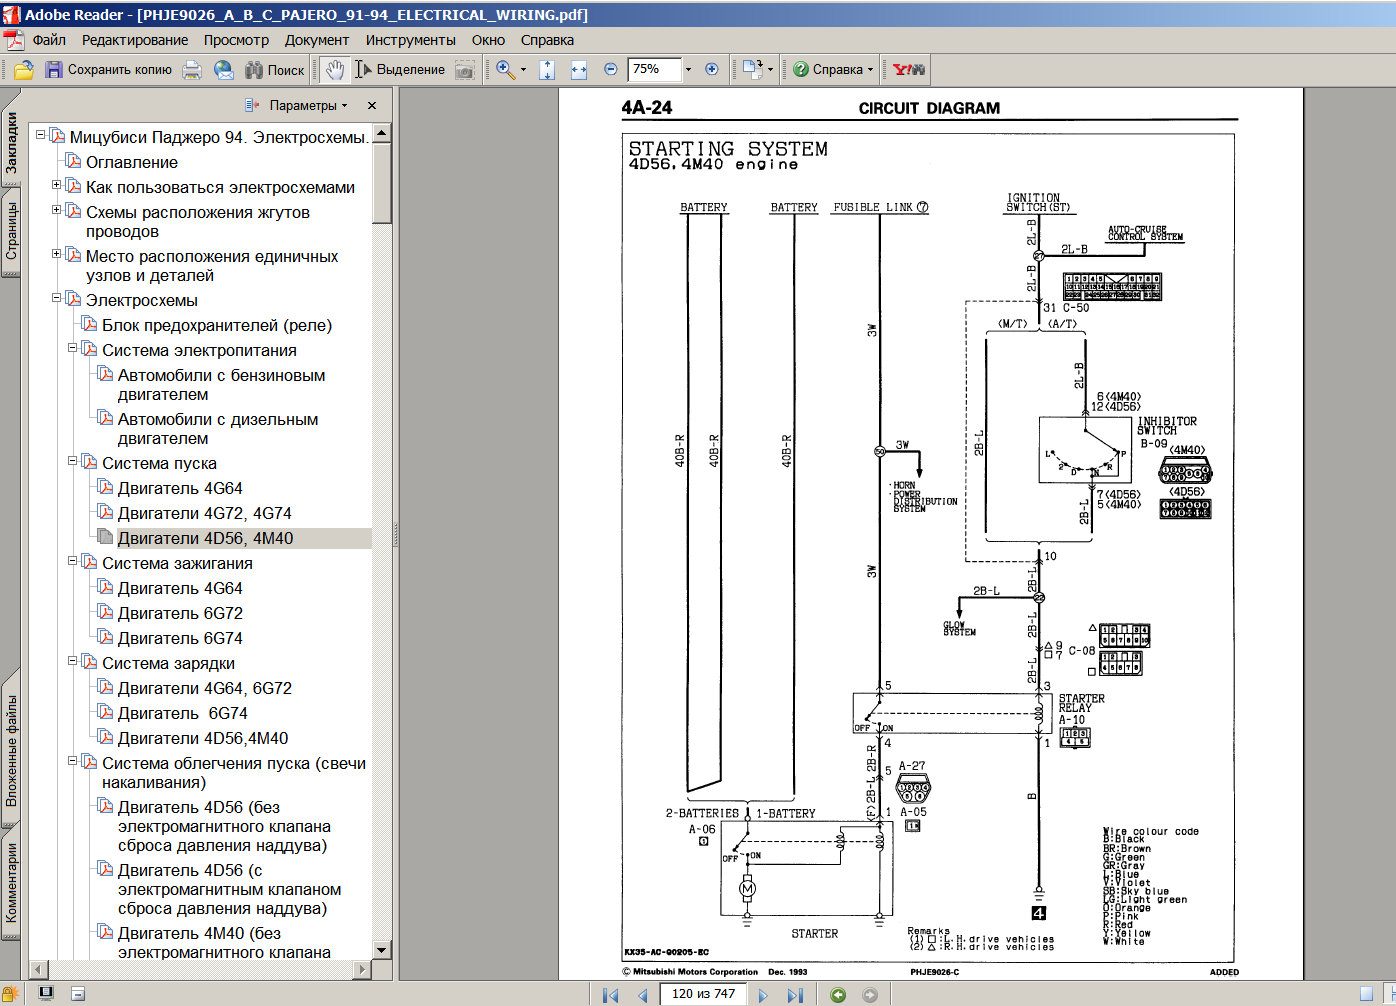Jump to the first page

(610, 995)
